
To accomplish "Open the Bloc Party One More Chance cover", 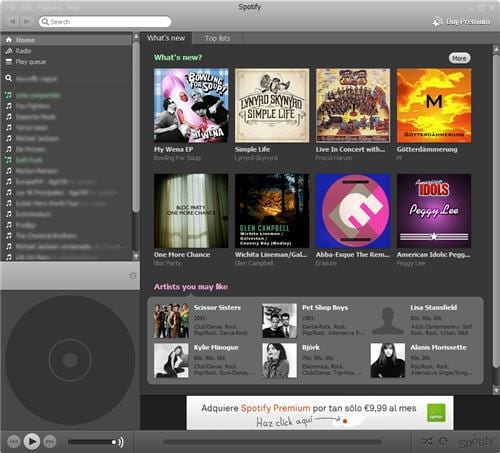I will 191,211.
